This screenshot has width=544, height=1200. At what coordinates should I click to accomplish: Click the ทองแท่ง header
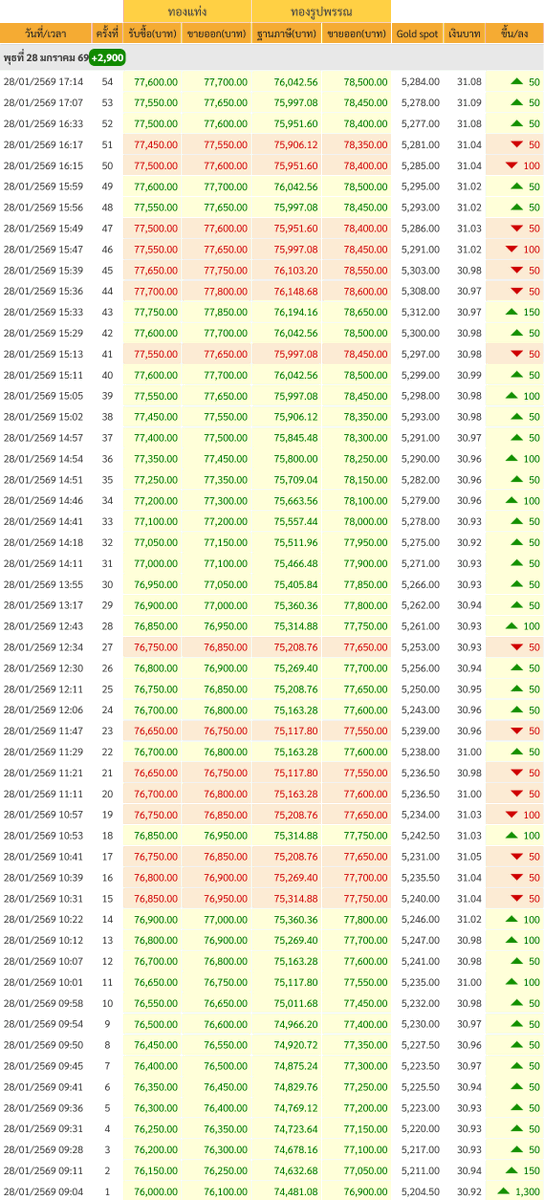(x=187, y=11)
